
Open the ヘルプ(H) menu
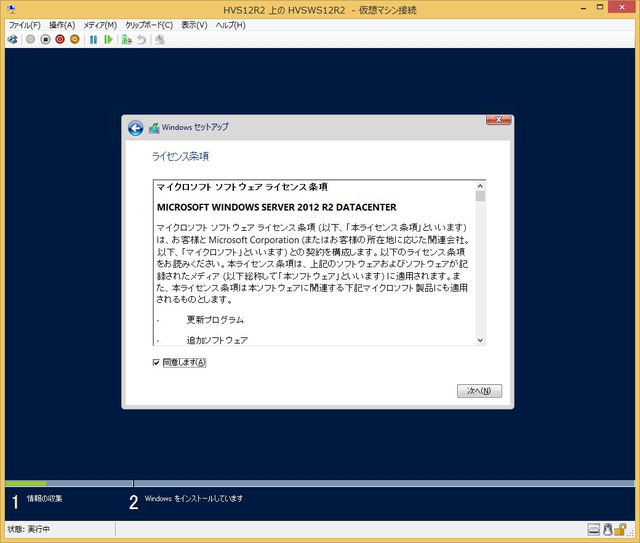tap(230, 25)
